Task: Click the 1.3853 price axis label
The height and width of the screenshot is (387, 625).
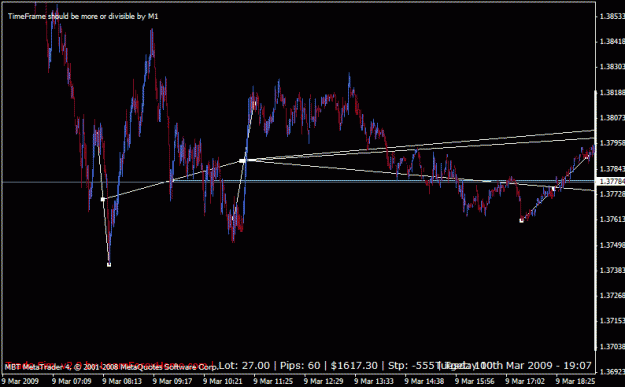Action: (612, 16)
